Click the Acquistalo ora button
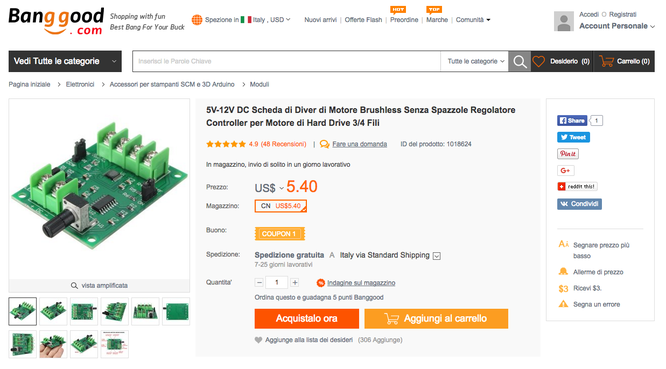 [307, 318]
